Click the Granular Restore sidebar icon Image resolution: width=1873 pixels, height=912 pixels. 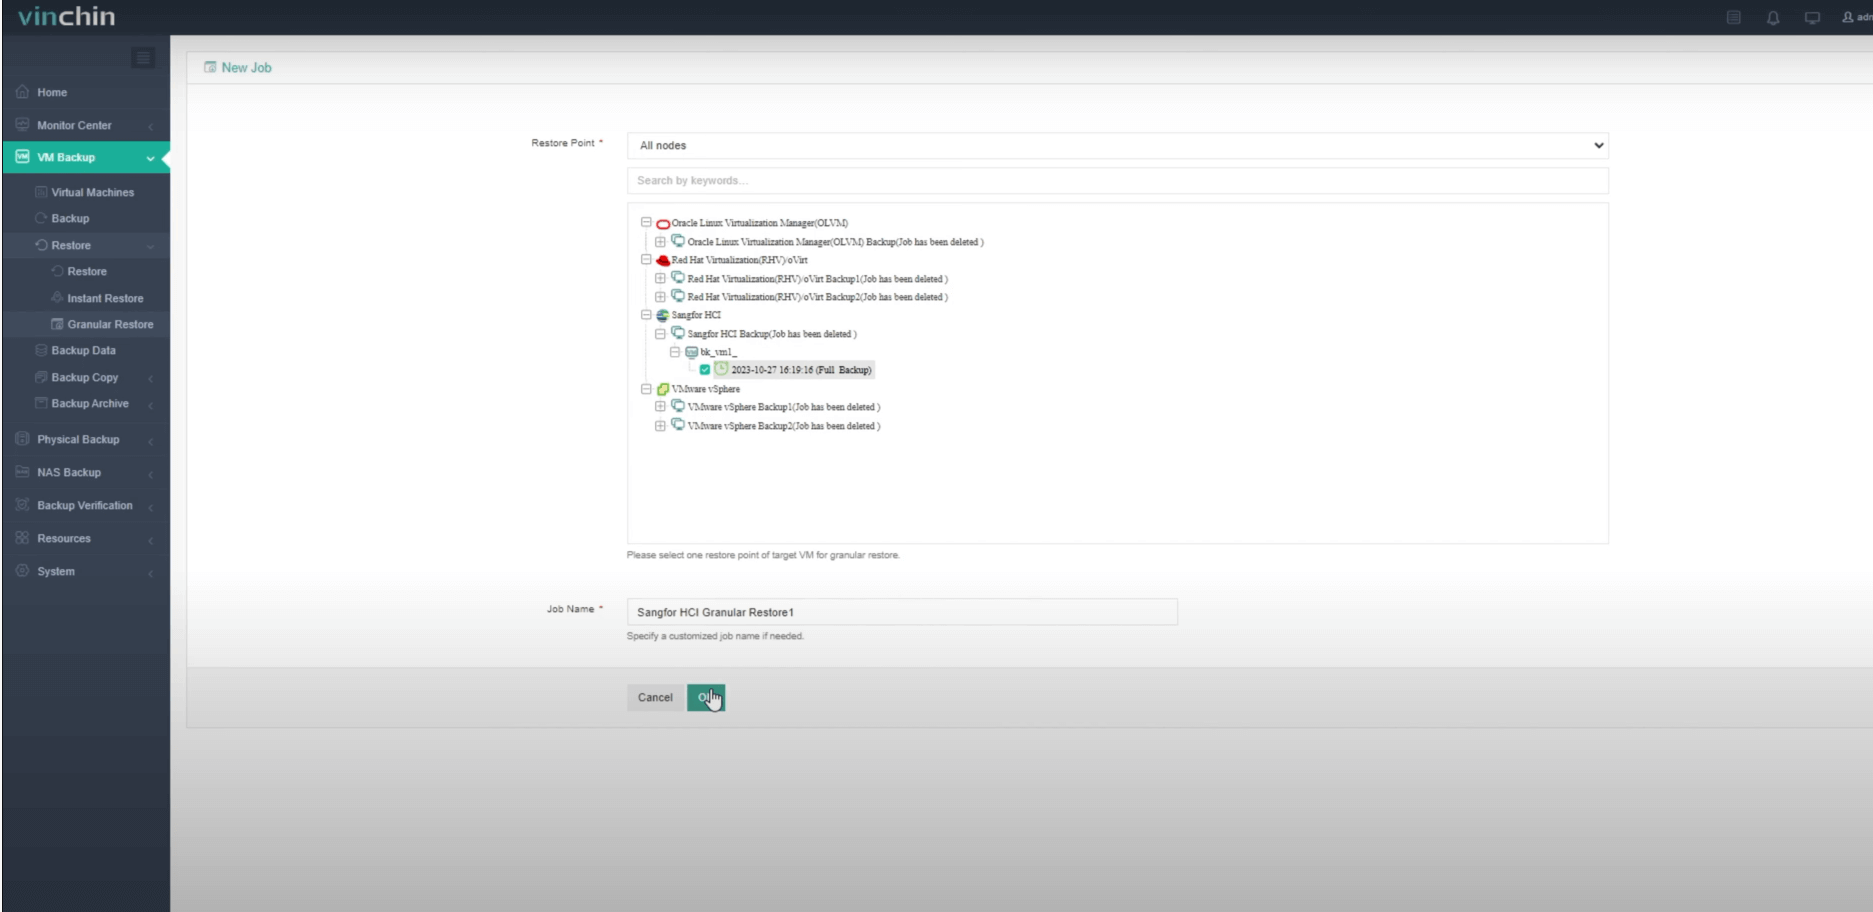[57, 324]
